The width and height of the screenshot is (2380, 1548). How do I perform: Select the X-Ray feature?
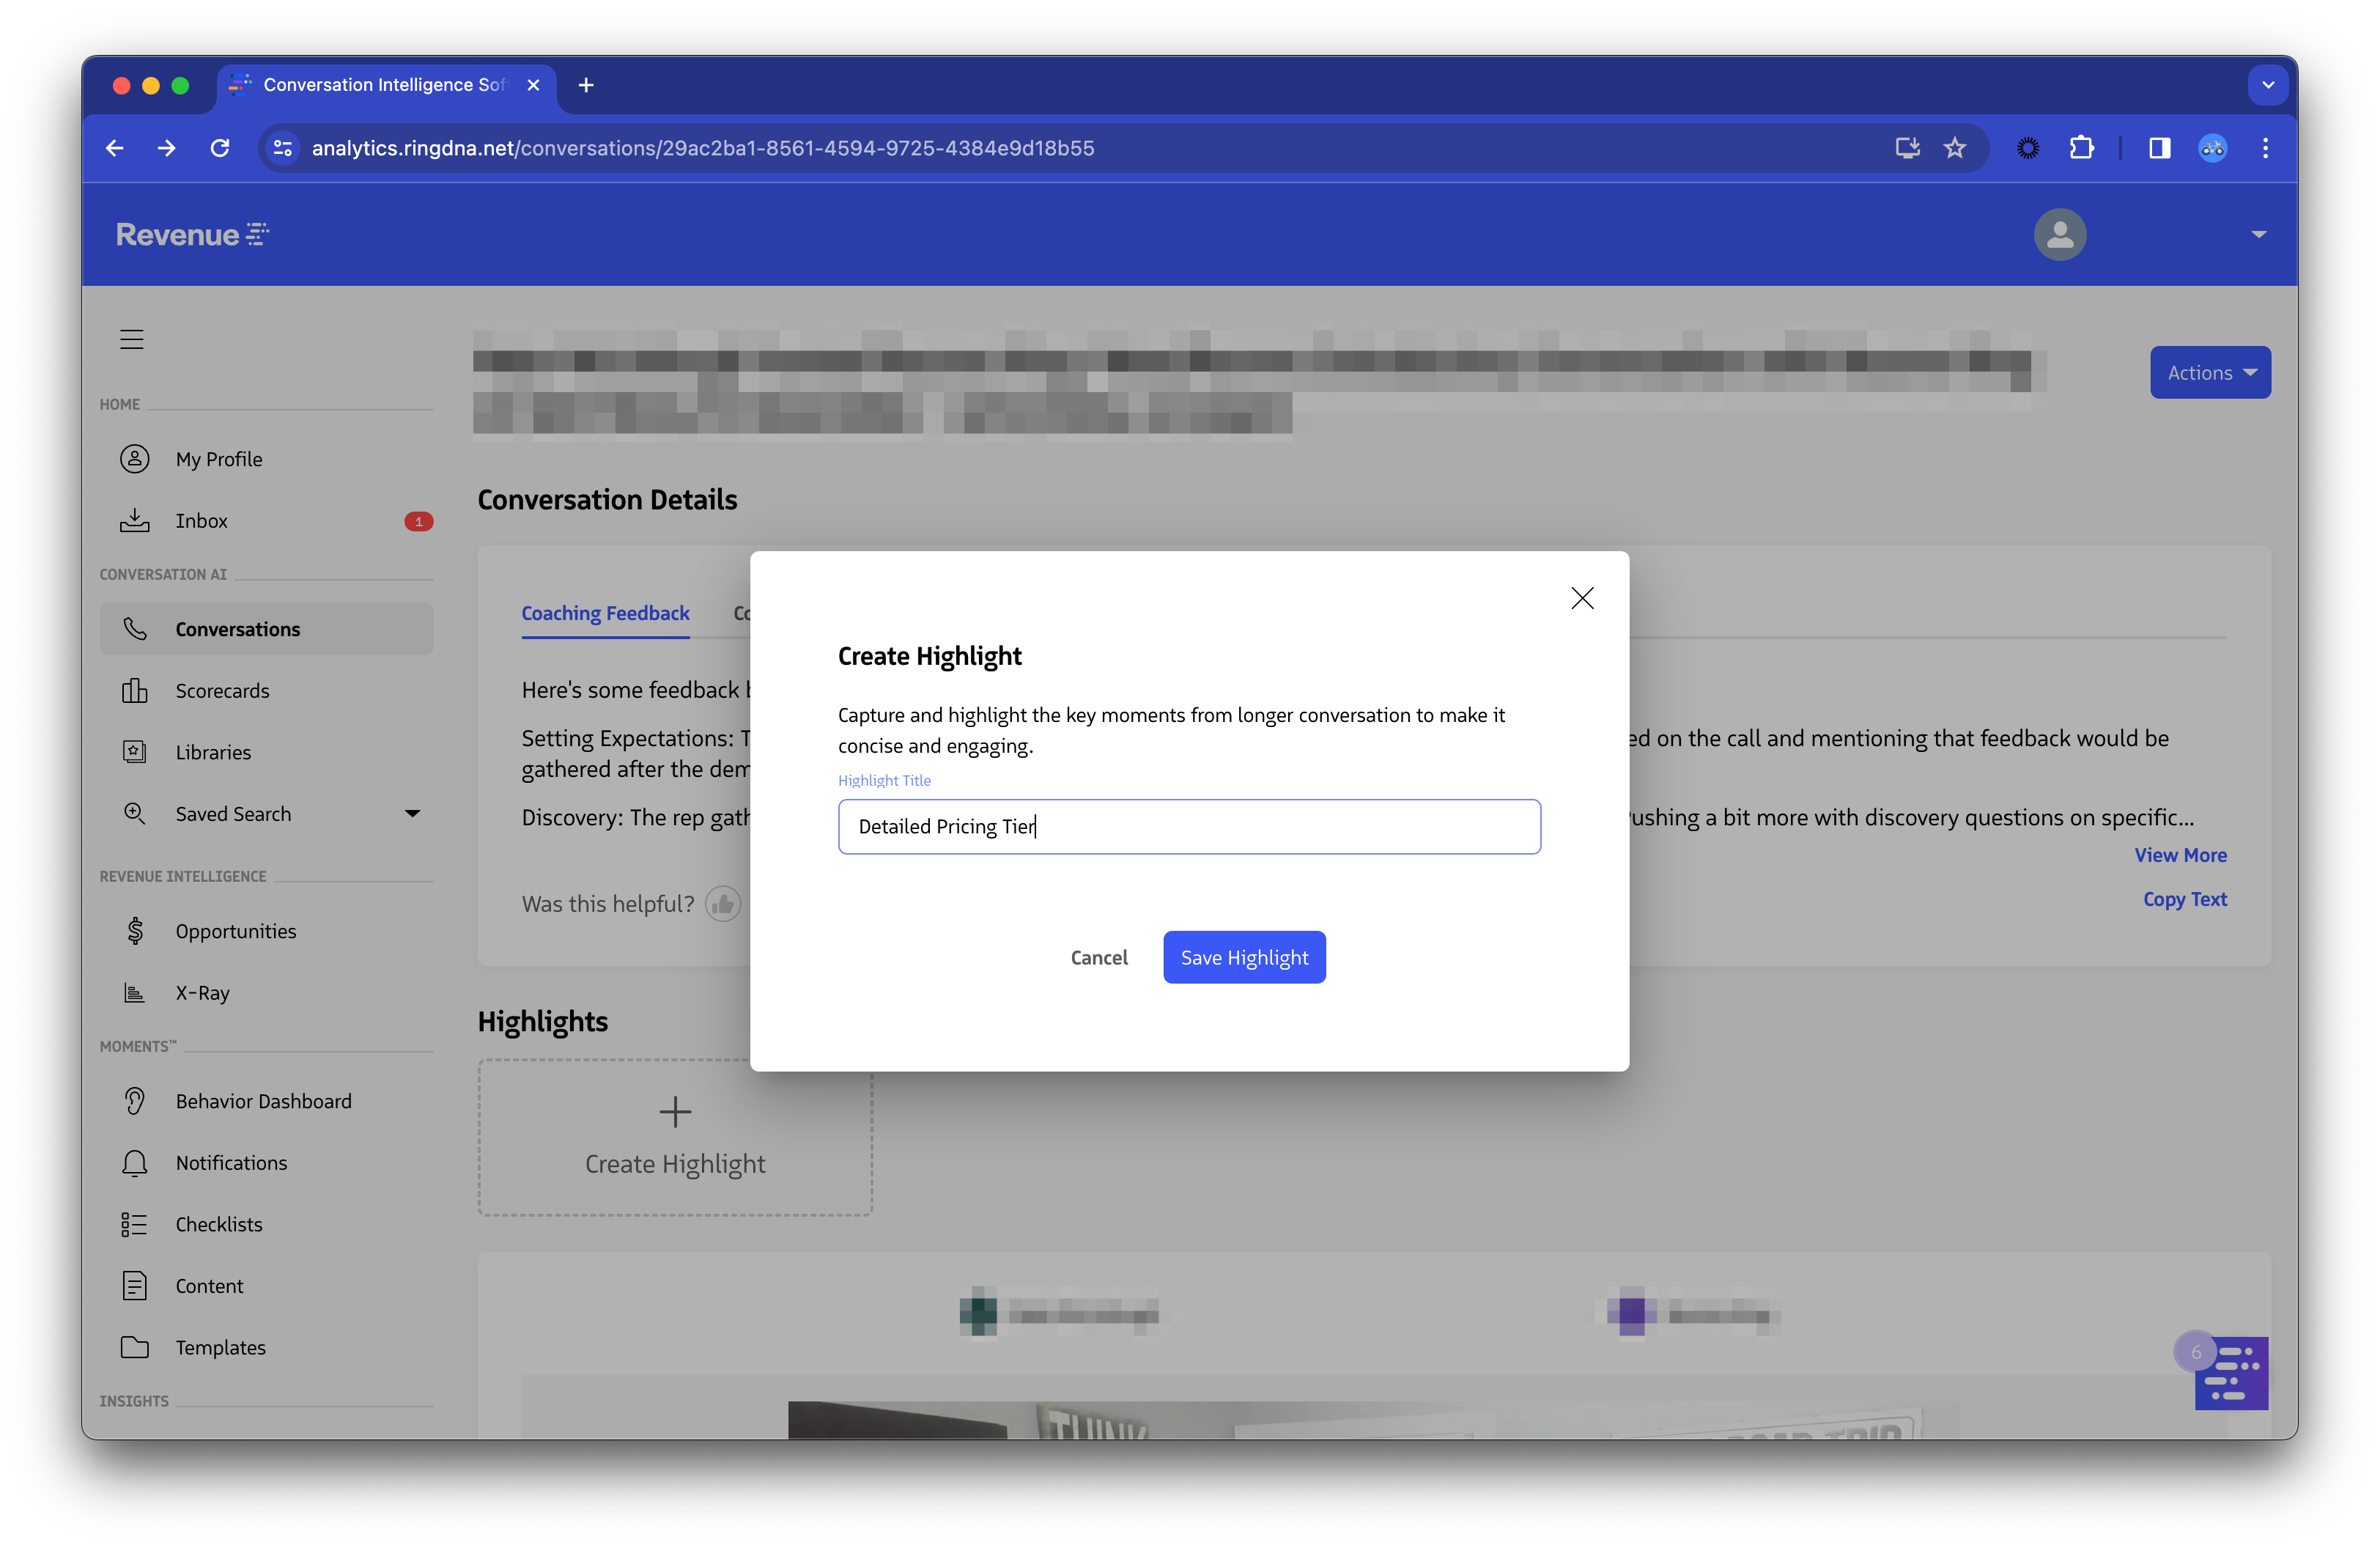[203, 992]
